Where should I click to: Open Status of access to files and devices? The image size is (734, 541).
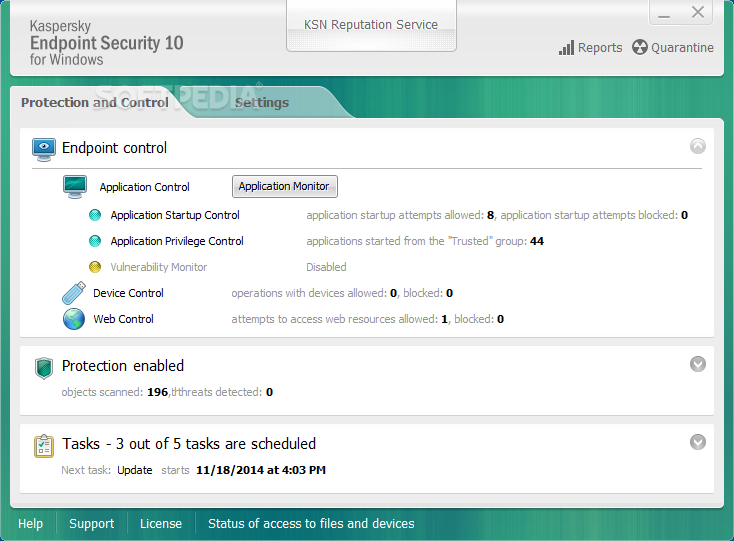coord(311,523)
